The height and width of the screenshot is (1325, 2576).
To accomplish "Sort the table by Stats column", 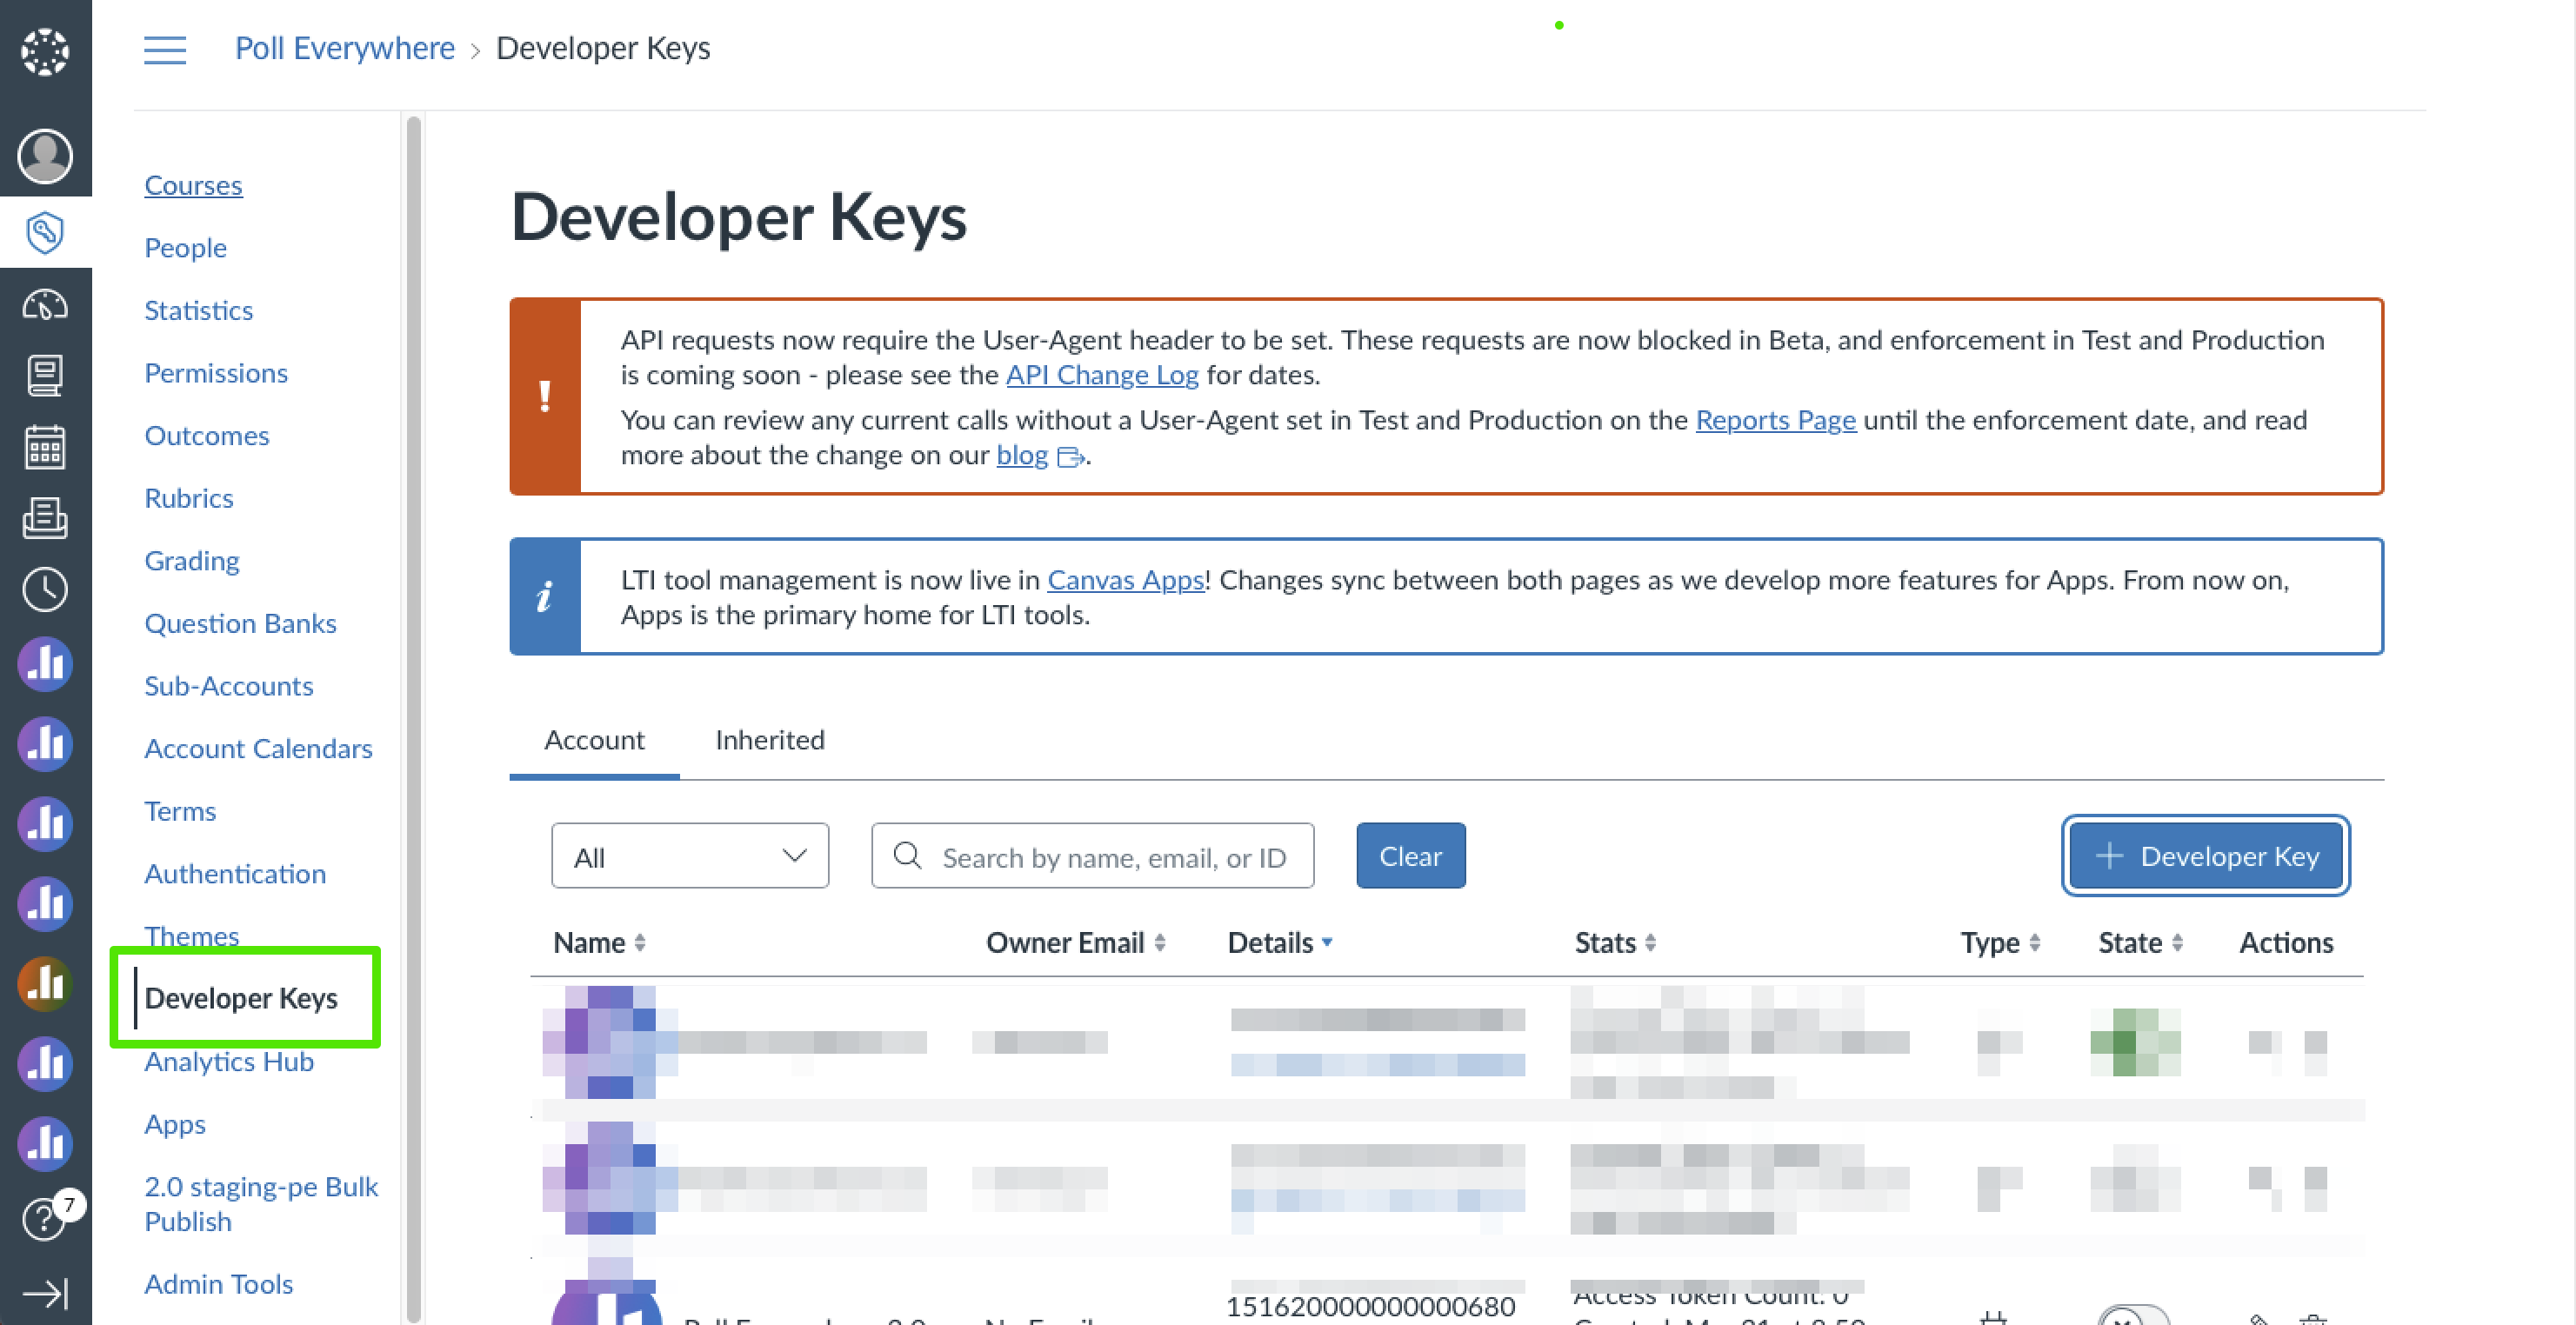I will coord(1616,943).
